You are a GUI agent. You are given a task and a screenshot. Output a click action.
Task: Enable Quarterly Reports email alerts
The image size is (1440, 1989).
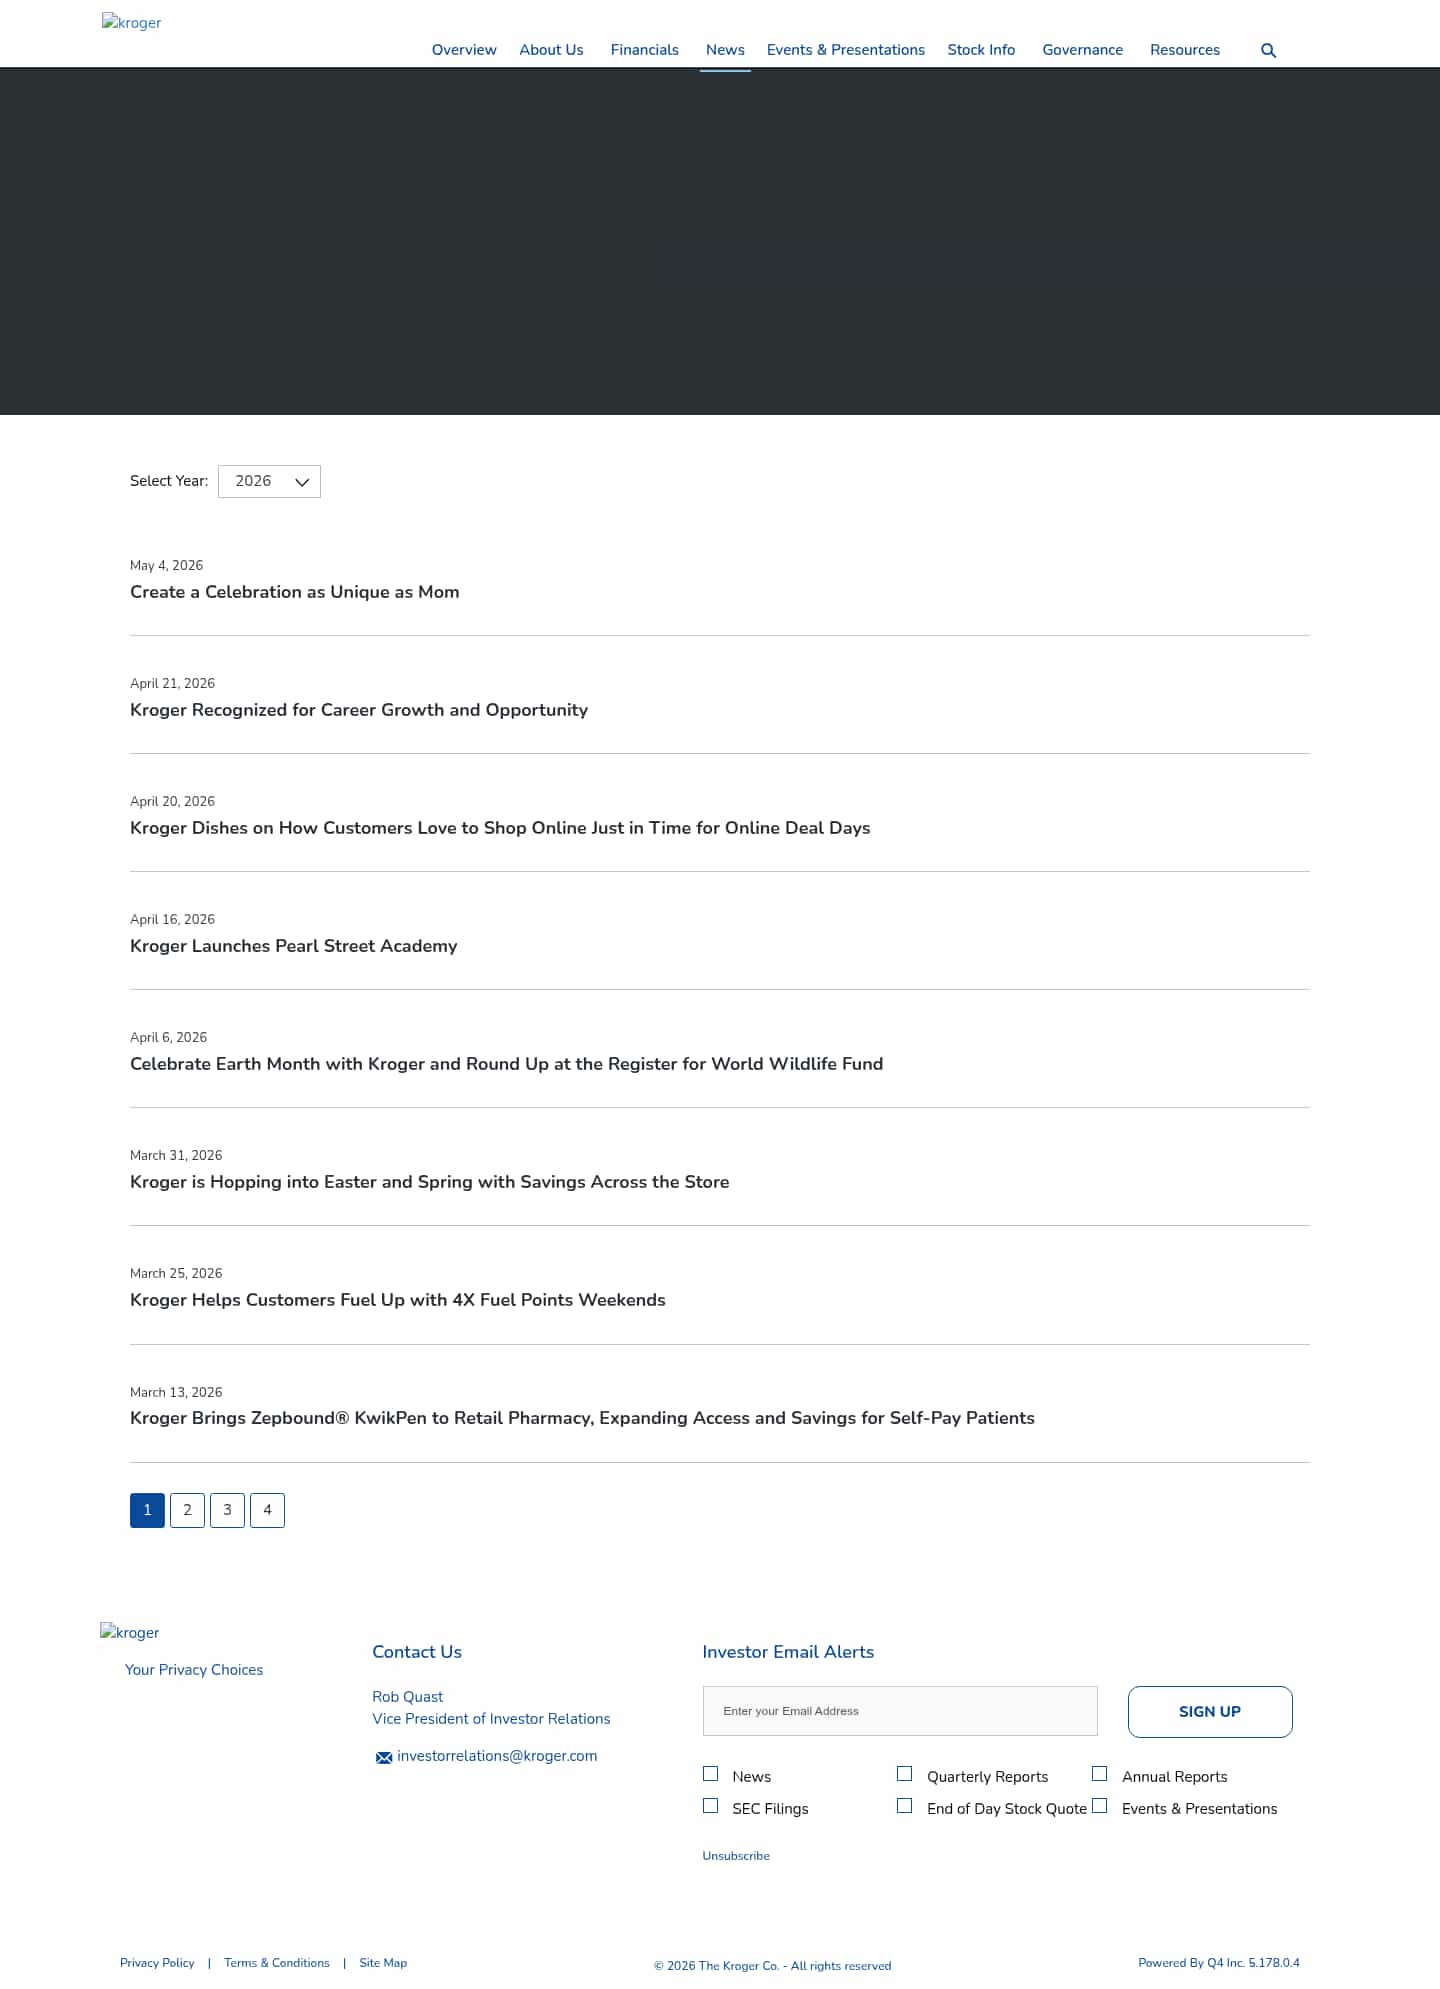click(x=904, y=1774)
